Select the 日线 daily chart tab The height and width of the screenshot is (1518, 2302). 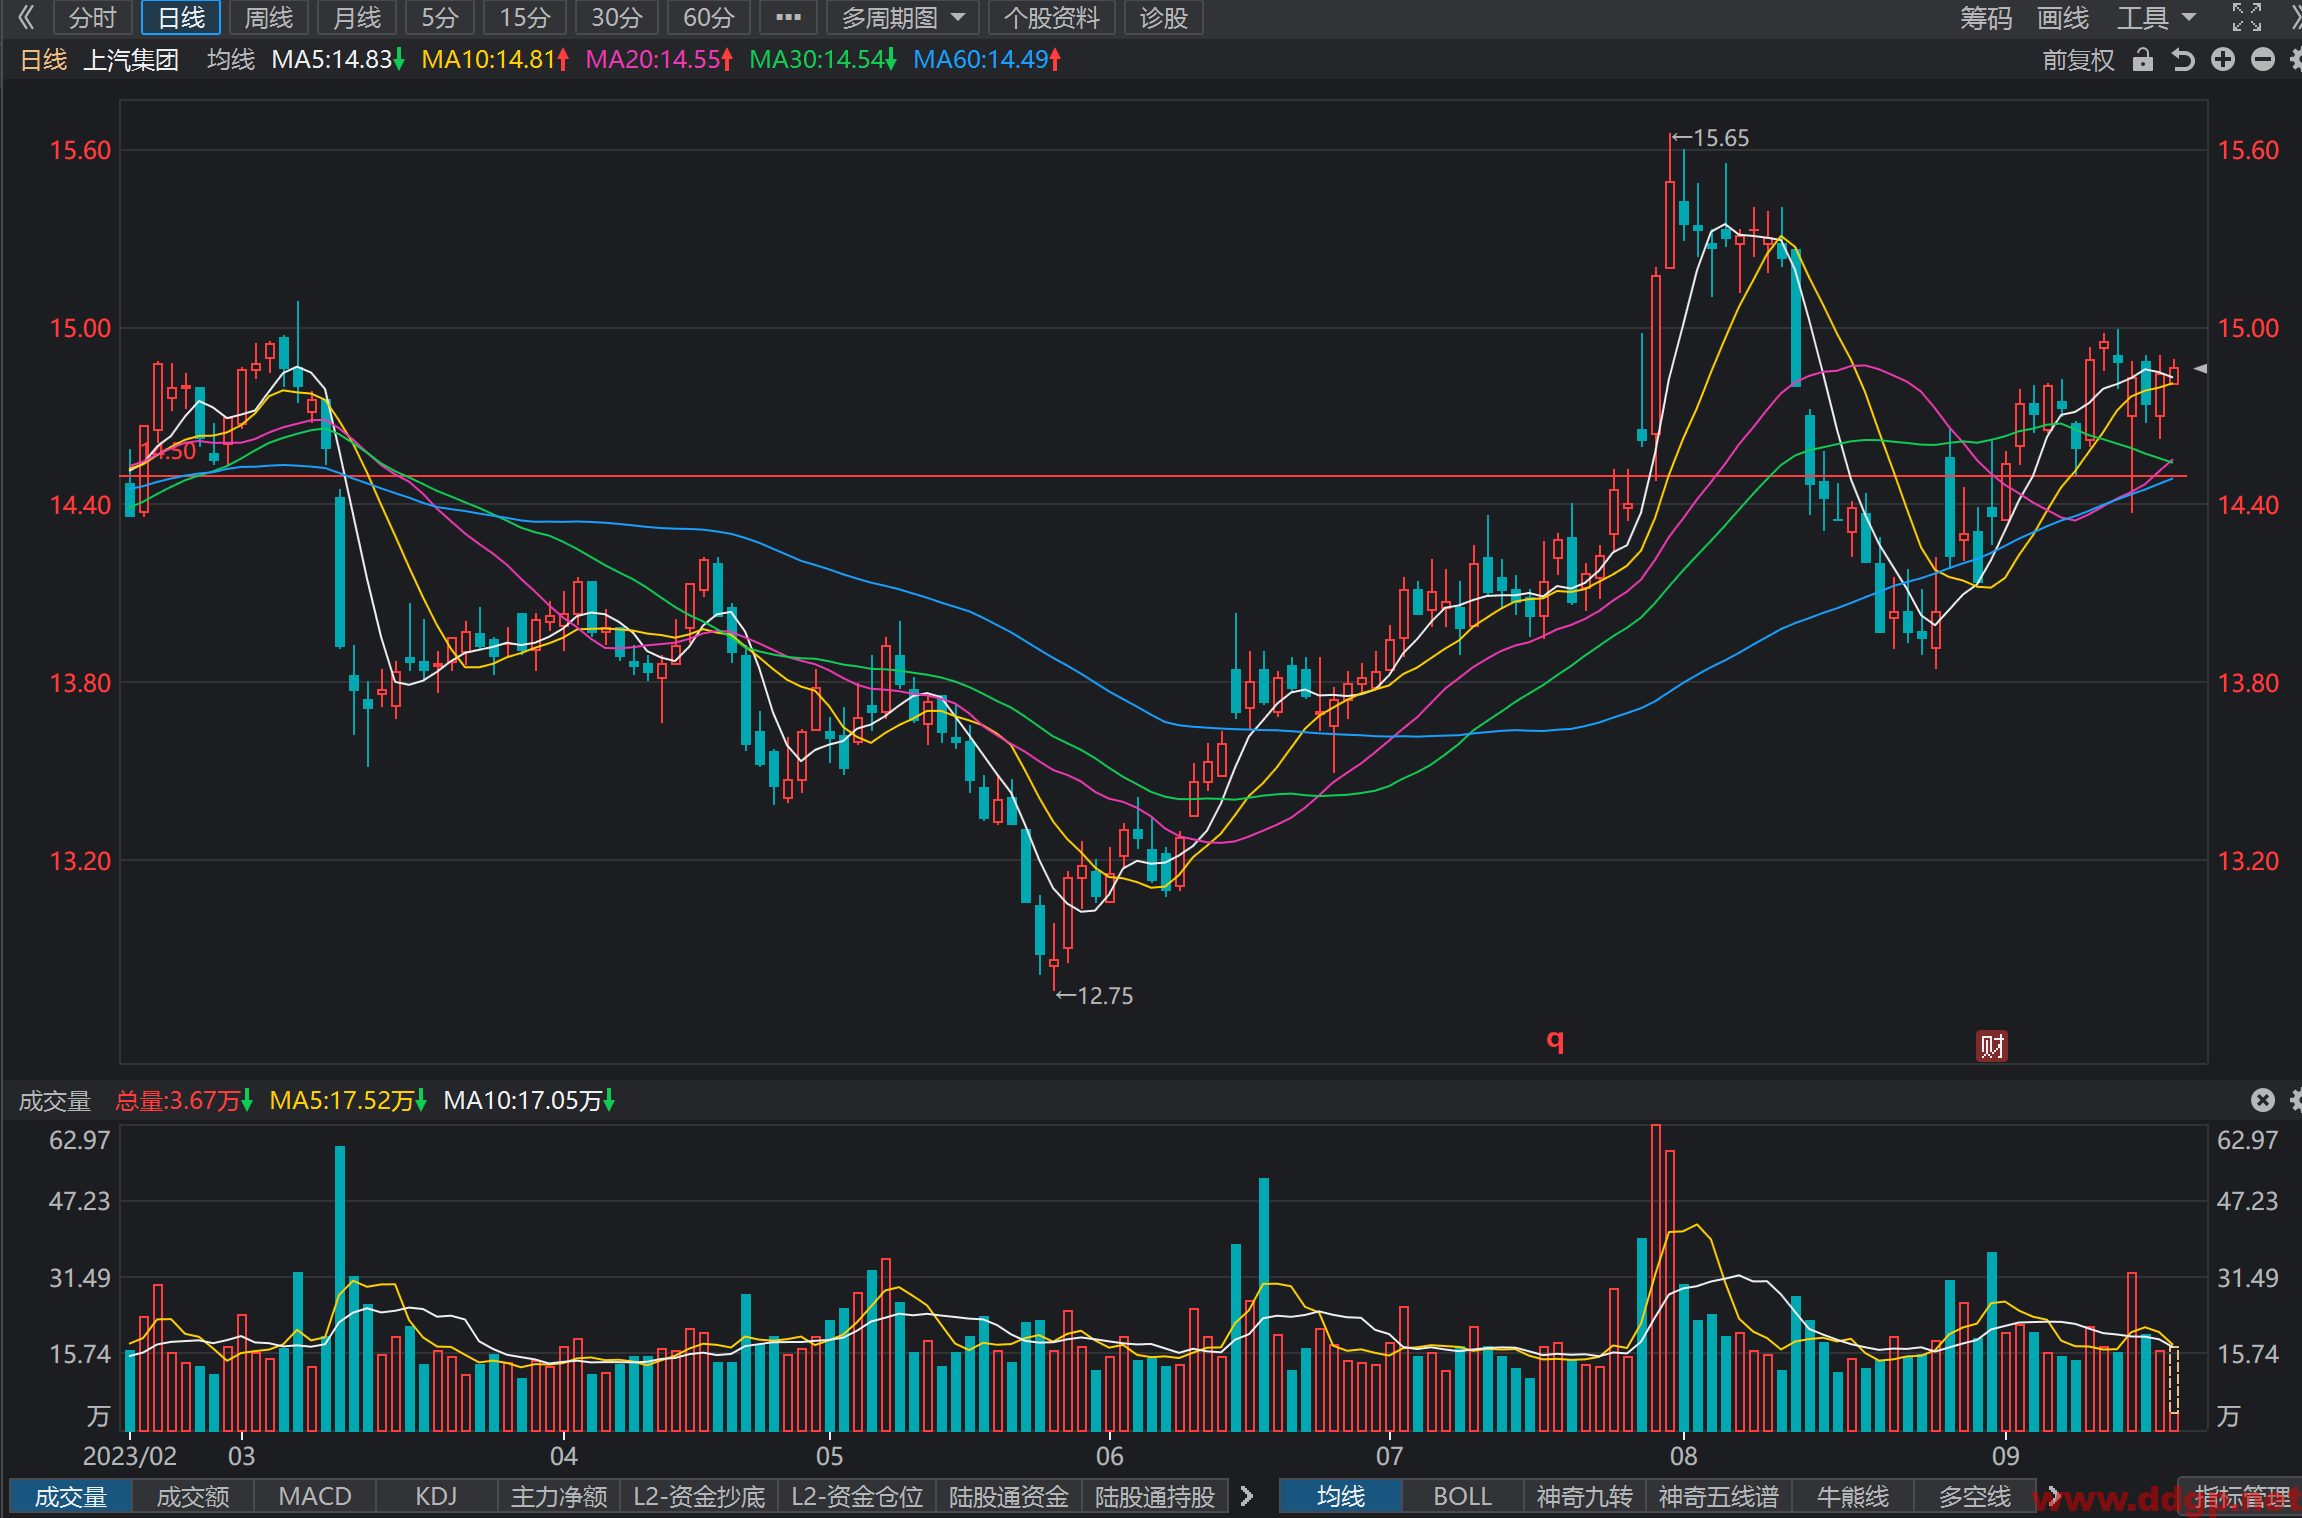182,18
